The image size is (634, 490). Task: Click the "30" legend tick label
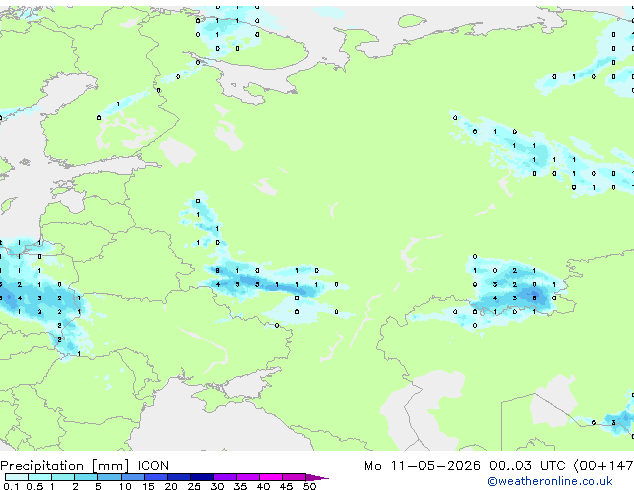(x=217, y=486)
